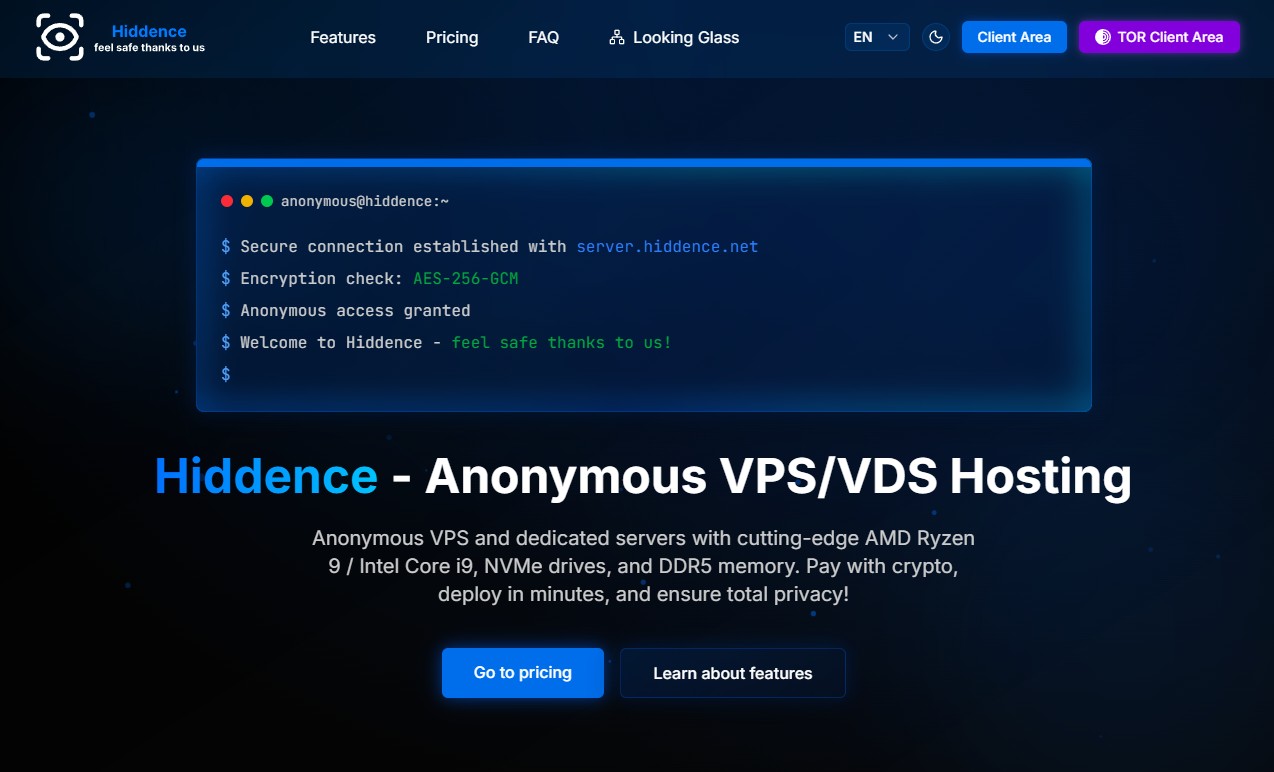Click the AMD Ryzen description paragraph
The height and width of the screenshot is (772, 1274).
(643, 566)
